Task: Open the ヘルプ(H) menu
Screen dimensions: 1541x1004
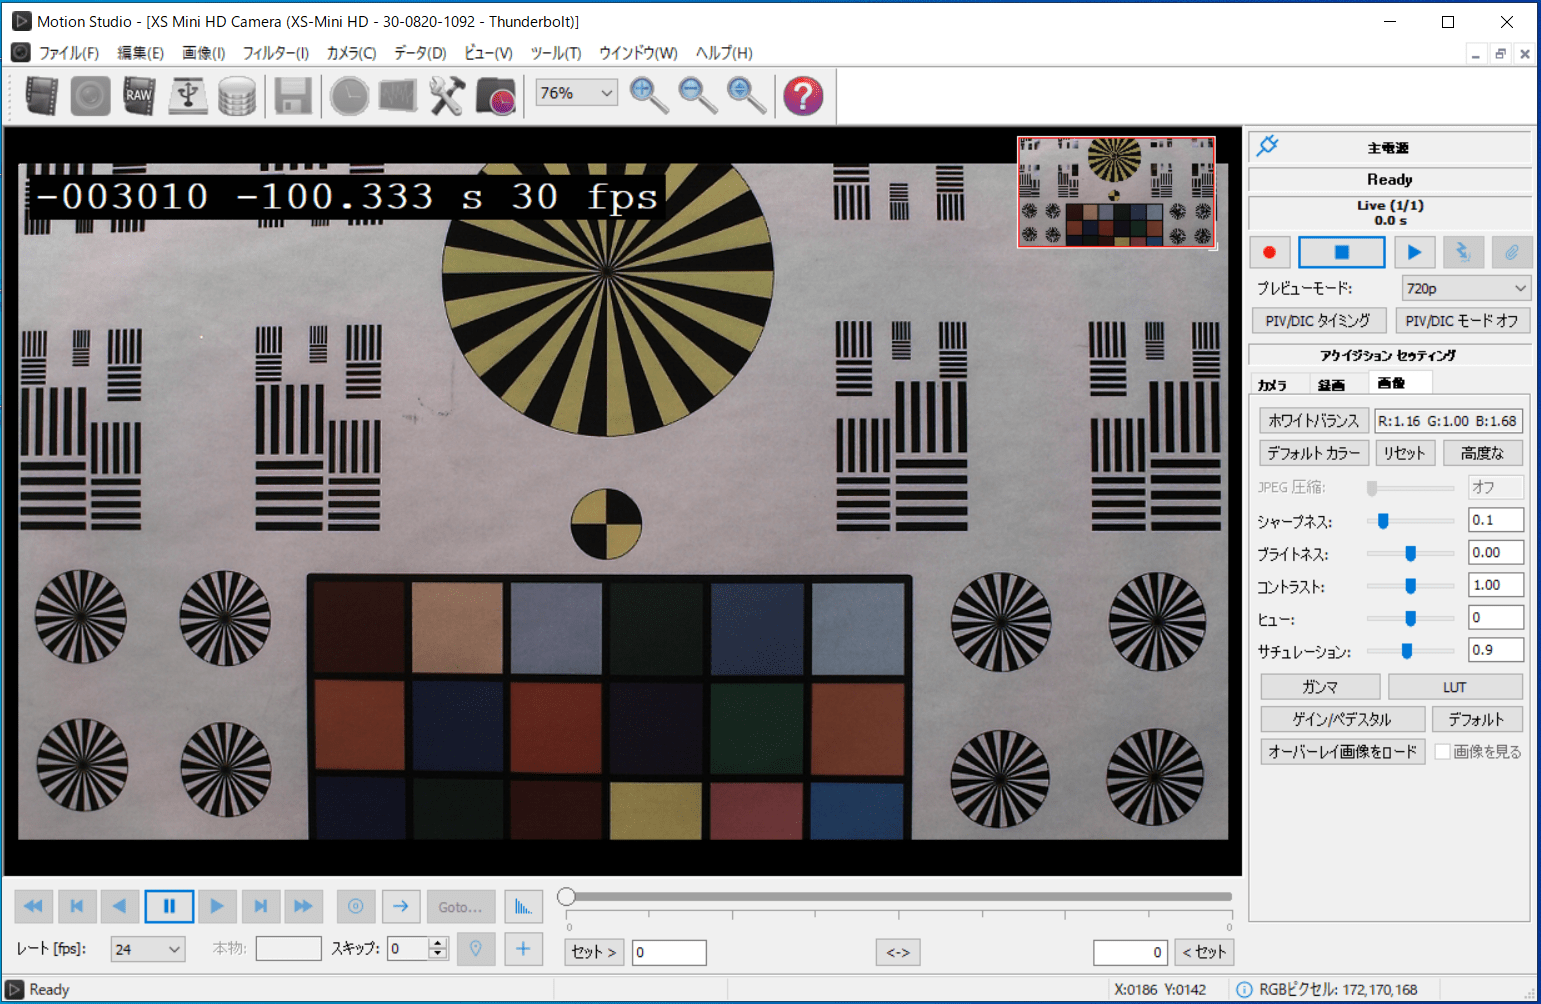Action: click(x=724, y=53)
